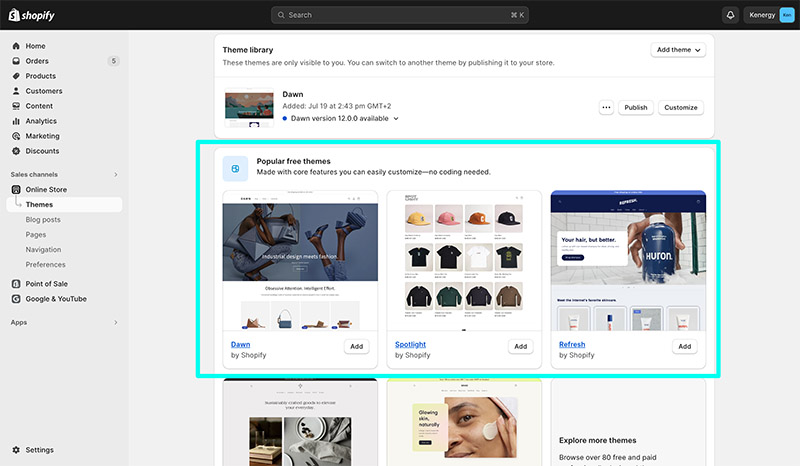
Task: Click the Settings gear icon
Action: pyautogui.click(x=16, y=450)
